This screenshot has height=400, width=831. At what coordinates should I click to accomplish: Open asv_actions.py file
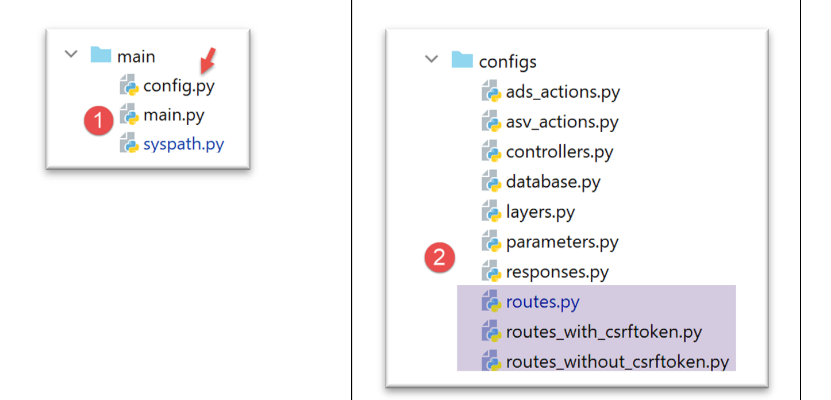tap(562, 122)
